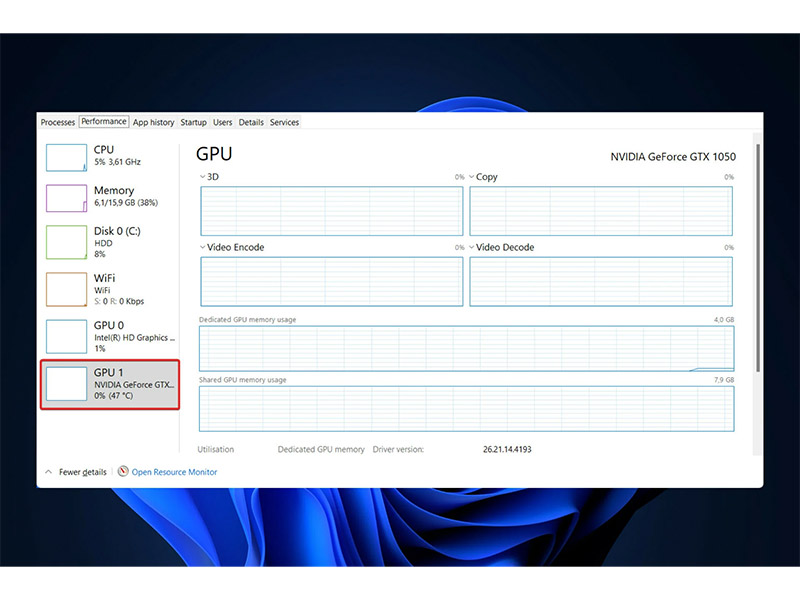Collapse view with Fewer details chevron
Image resolution: width=800 pixels, height=600 pixels.
pos(48,472)
